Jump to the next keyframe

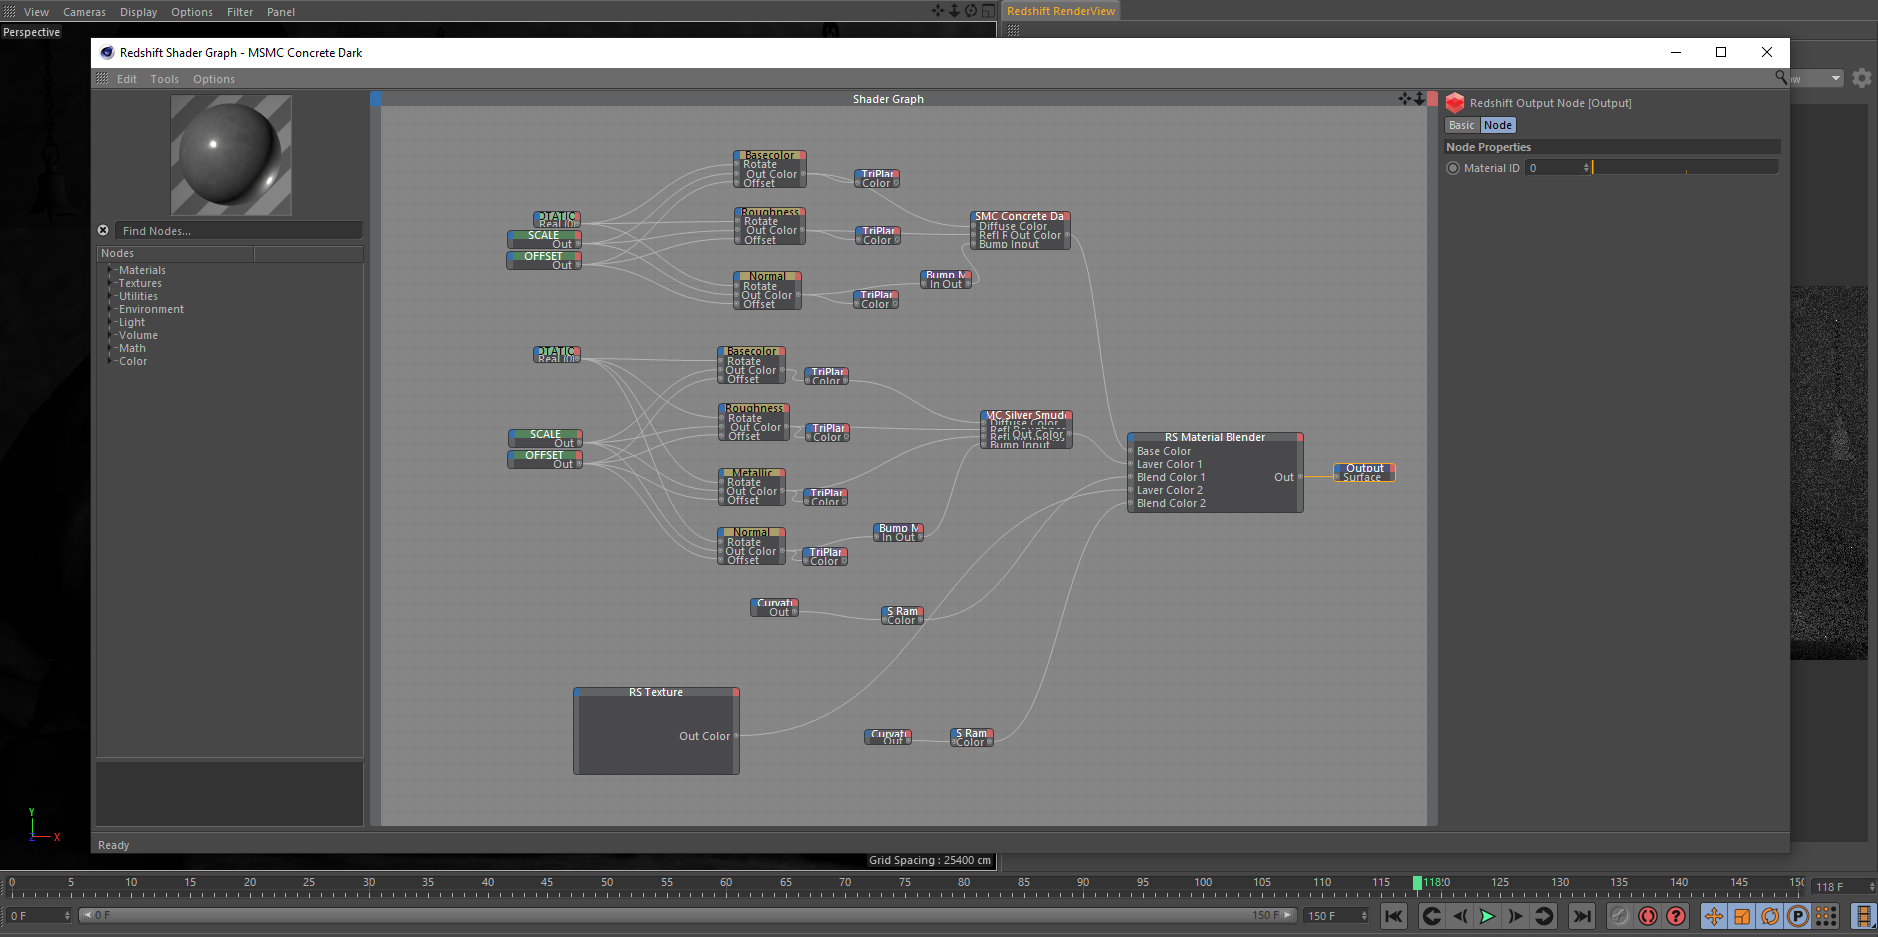click(x=1544, y=916)
